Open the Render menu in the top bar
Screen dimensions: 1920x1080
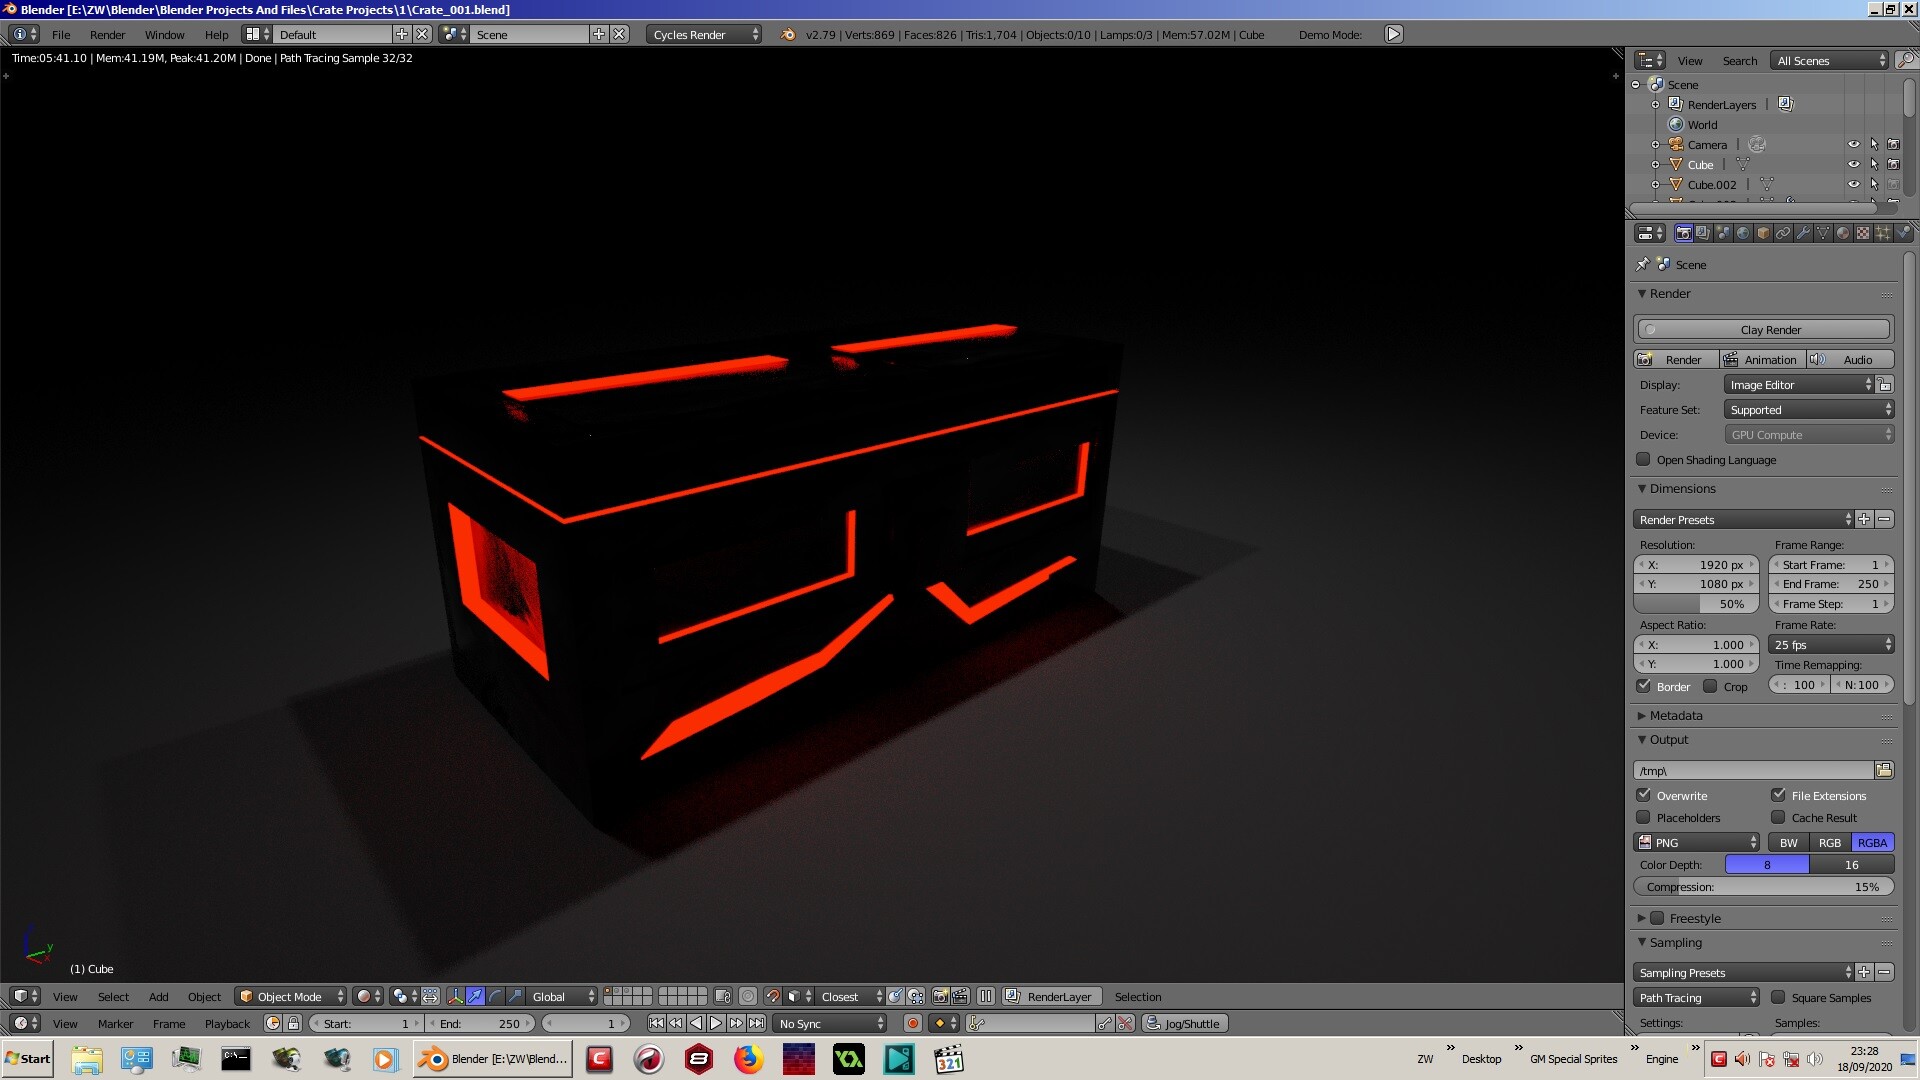coord(107,34)
